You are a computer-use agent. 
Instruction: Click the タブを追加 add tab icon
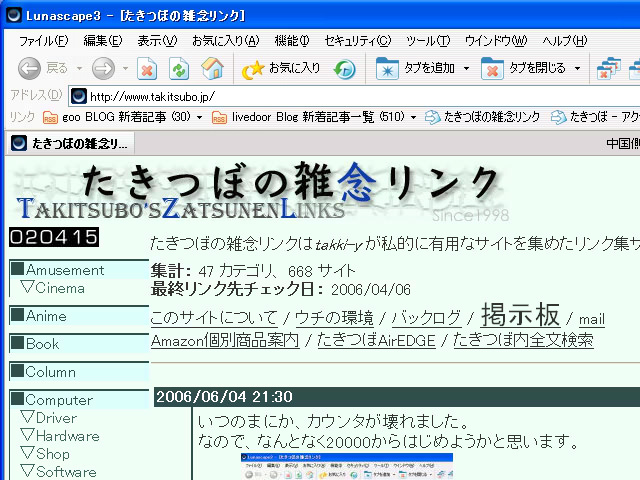(x=387, y=68)
